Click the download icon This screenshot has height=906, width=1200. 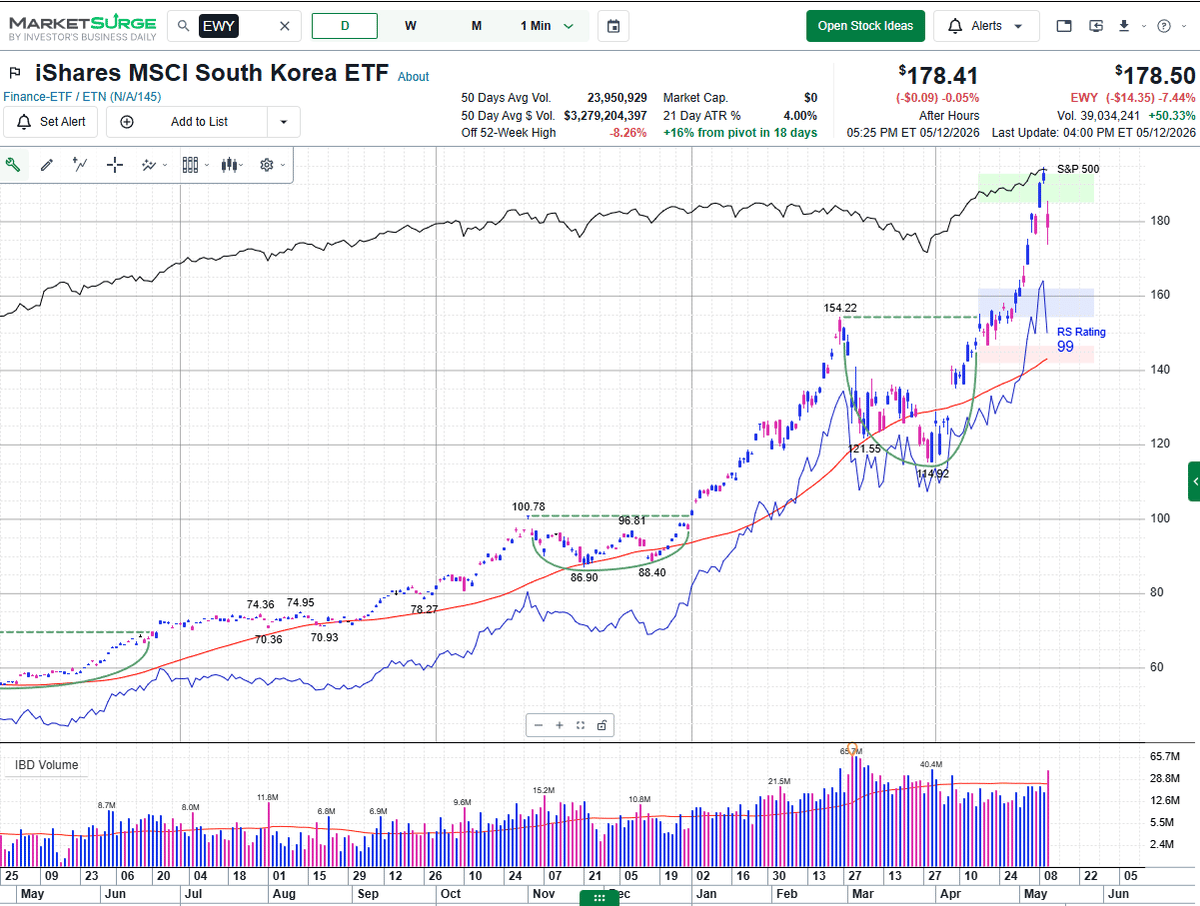[x=1124, y=26]
